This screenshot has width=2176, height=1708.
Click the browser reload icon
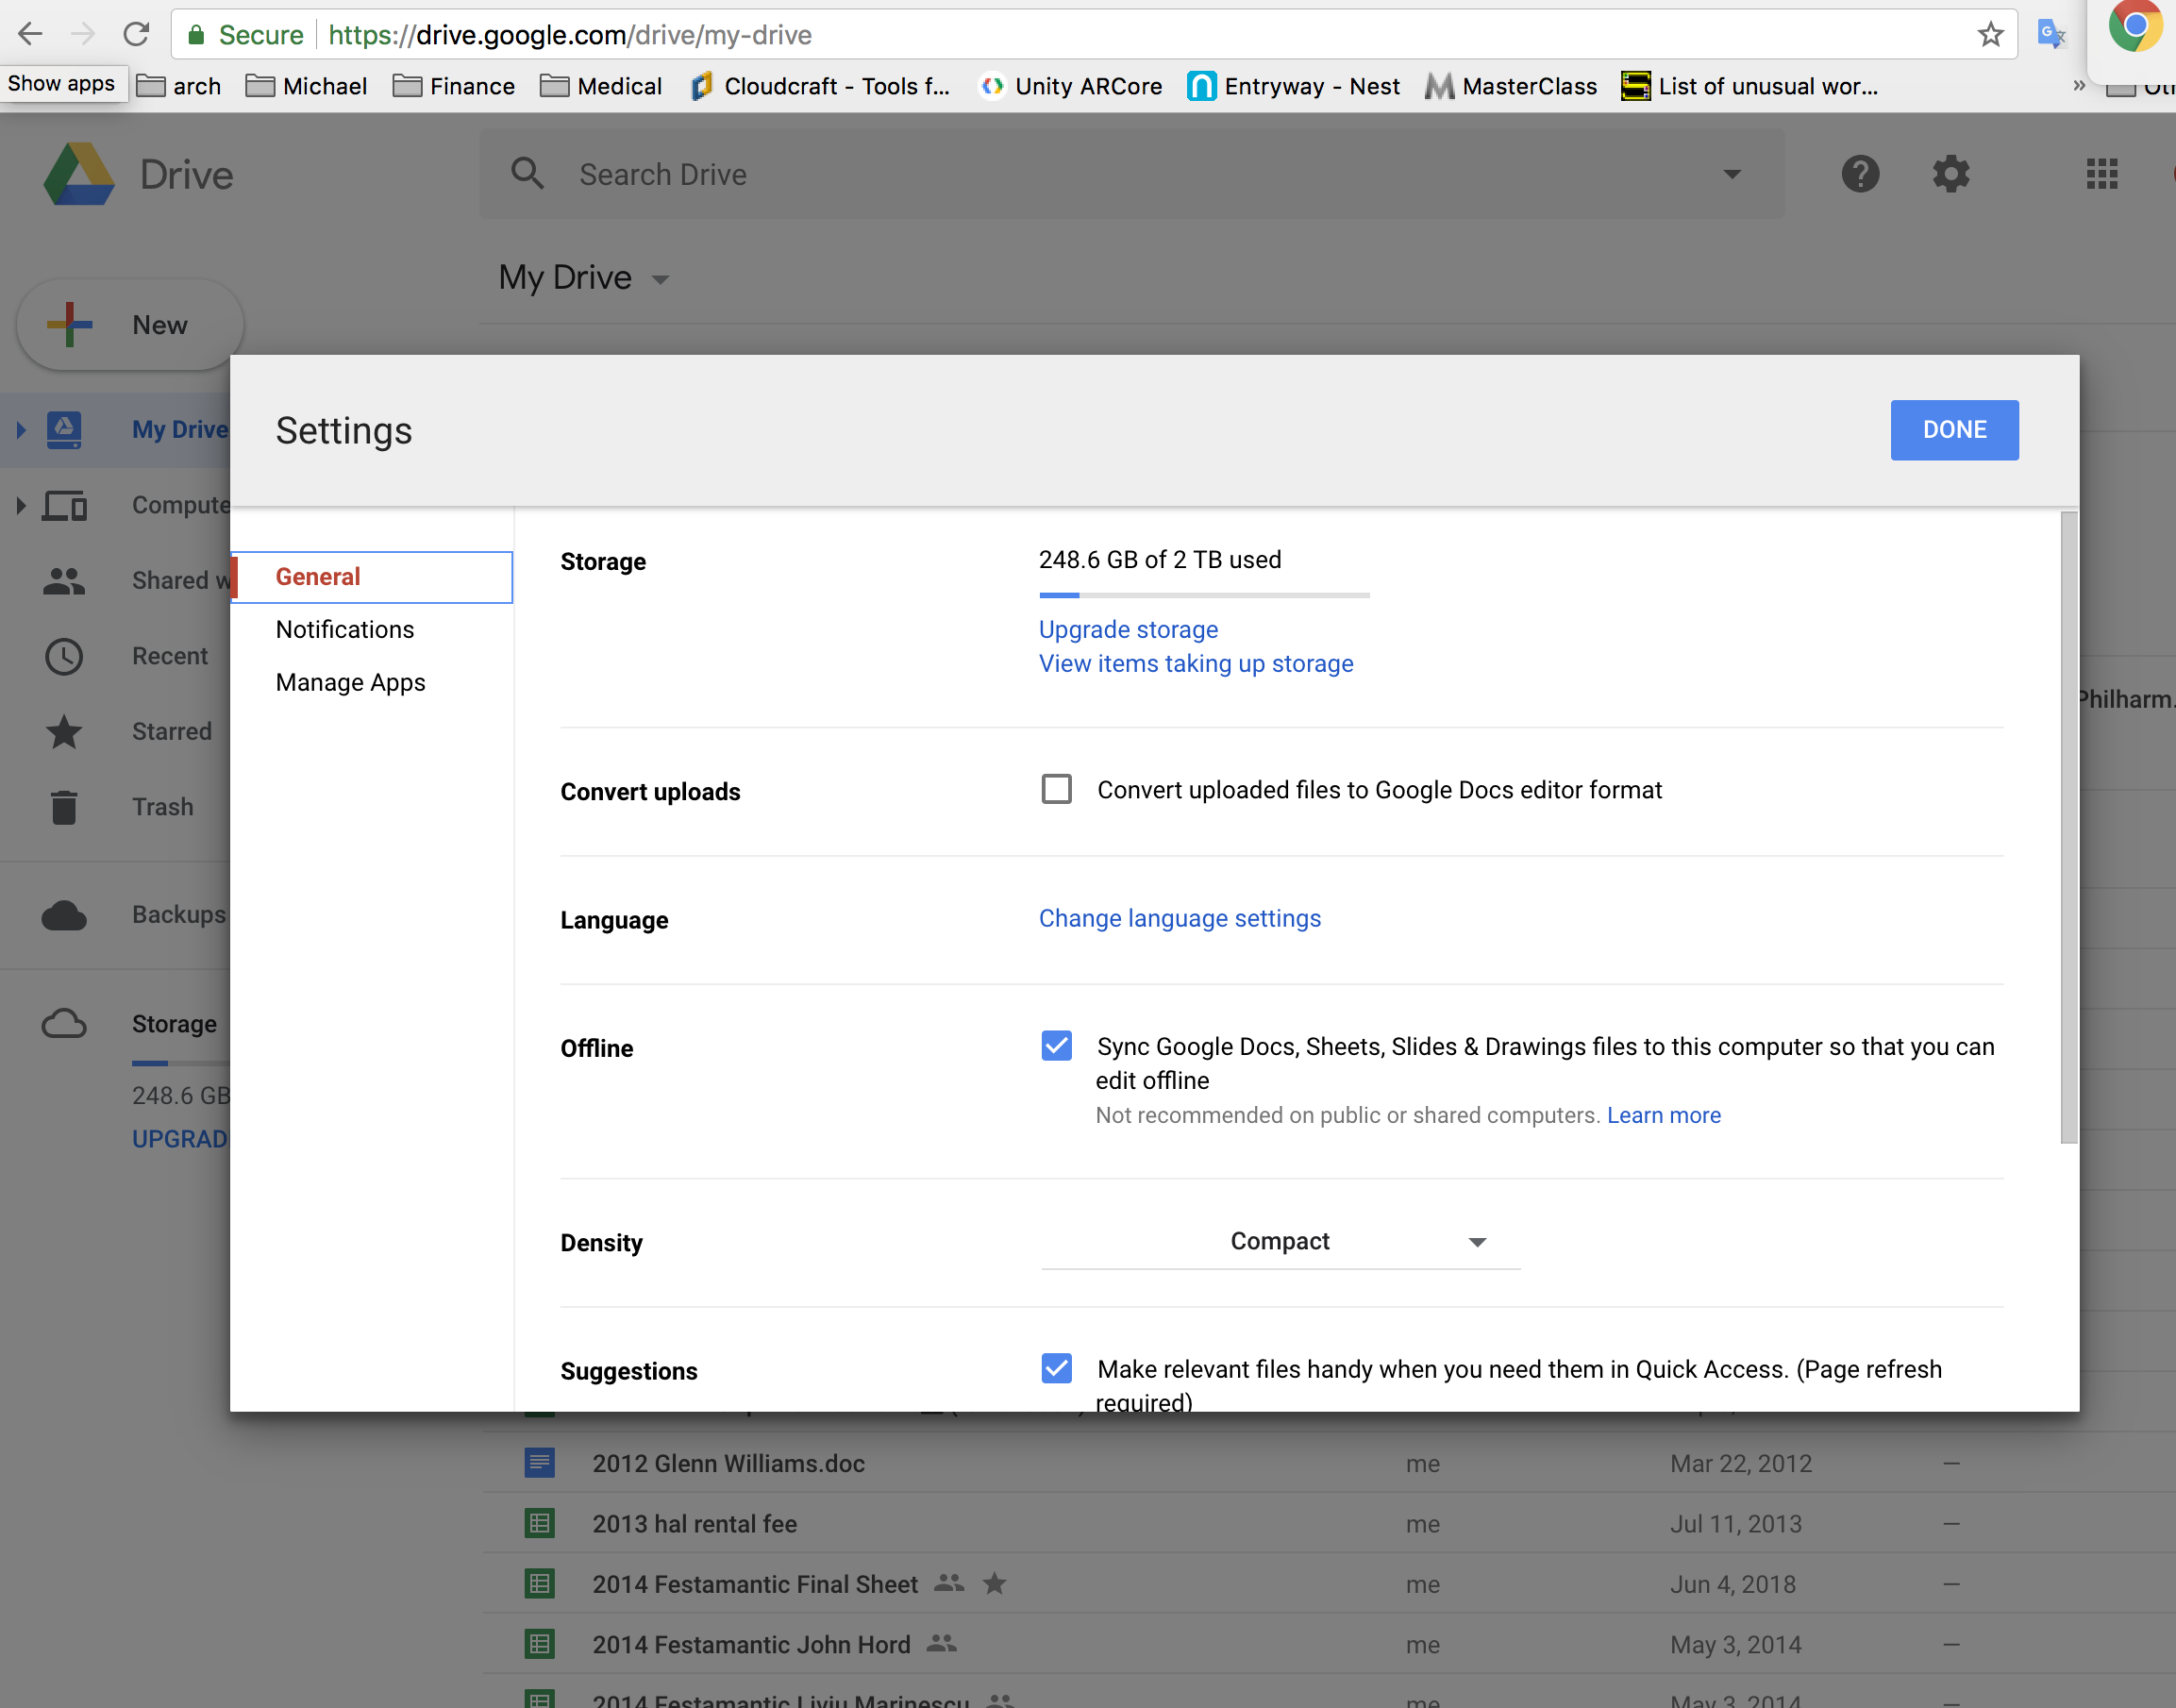136,35
